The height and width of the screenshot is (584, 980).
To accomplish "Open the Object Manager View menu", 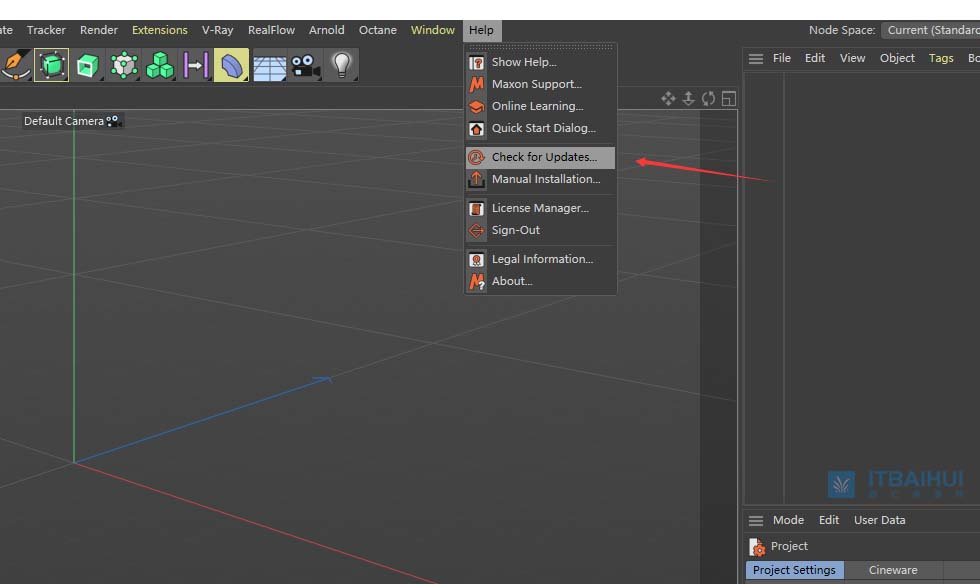I will click(x=852, y=58).
